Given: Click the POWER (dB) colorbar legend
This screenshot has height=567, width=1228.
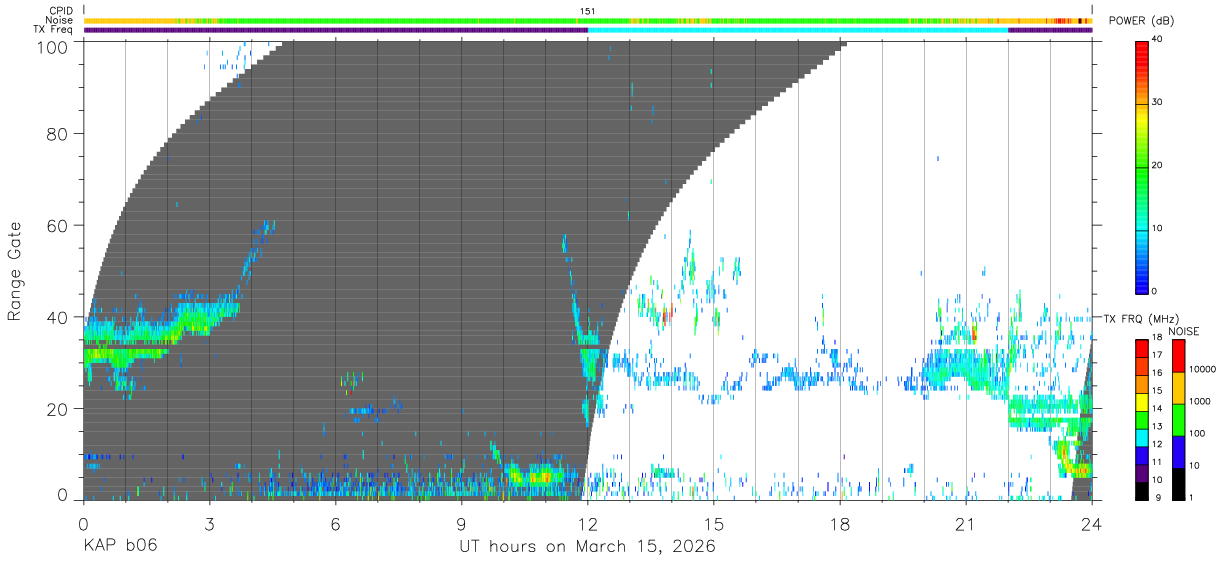Looking at the screenshot, I should coord(1141,166).
